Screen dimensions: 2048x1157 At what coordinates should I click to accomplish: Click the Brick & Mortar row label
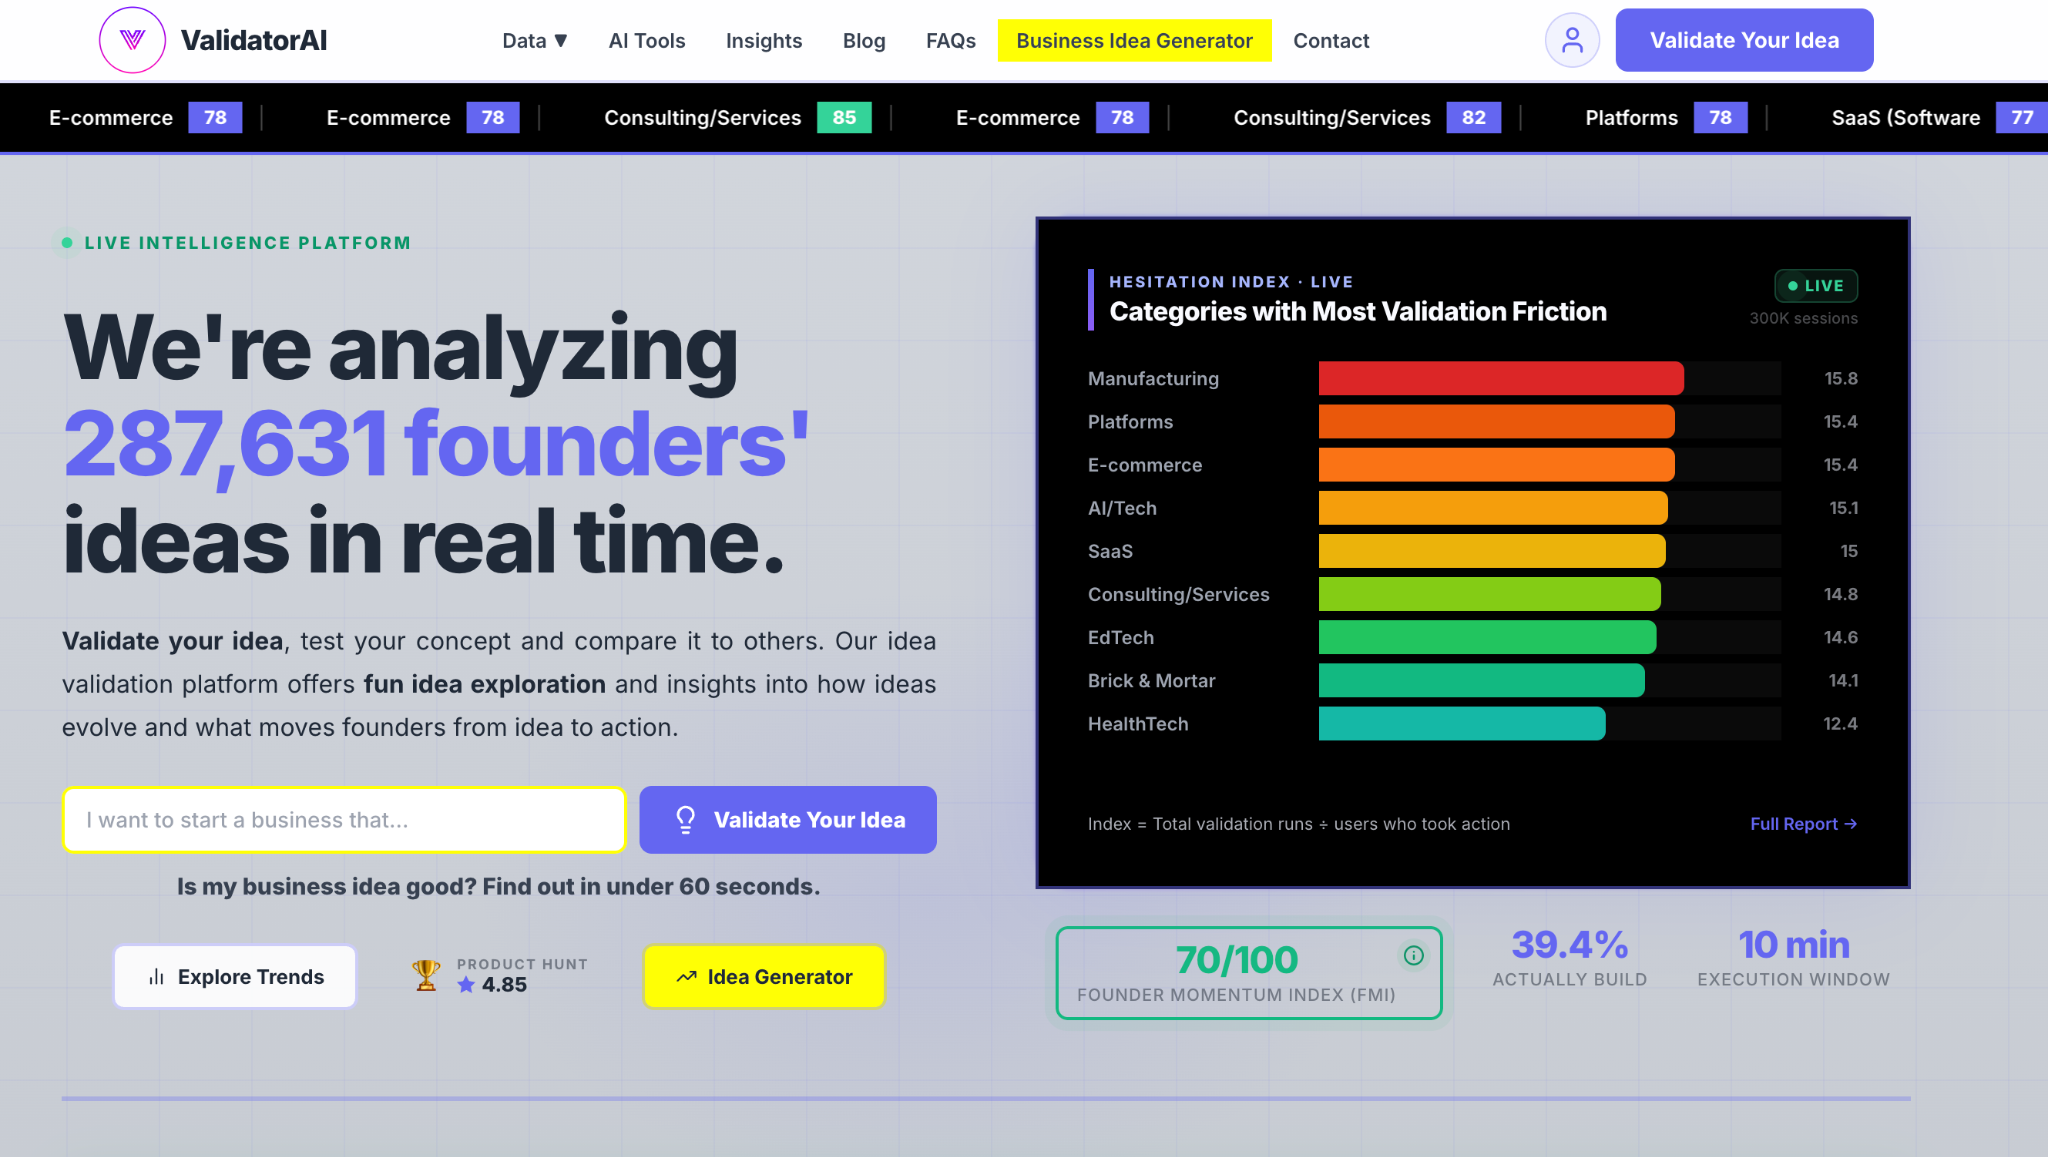[1151, 681]
